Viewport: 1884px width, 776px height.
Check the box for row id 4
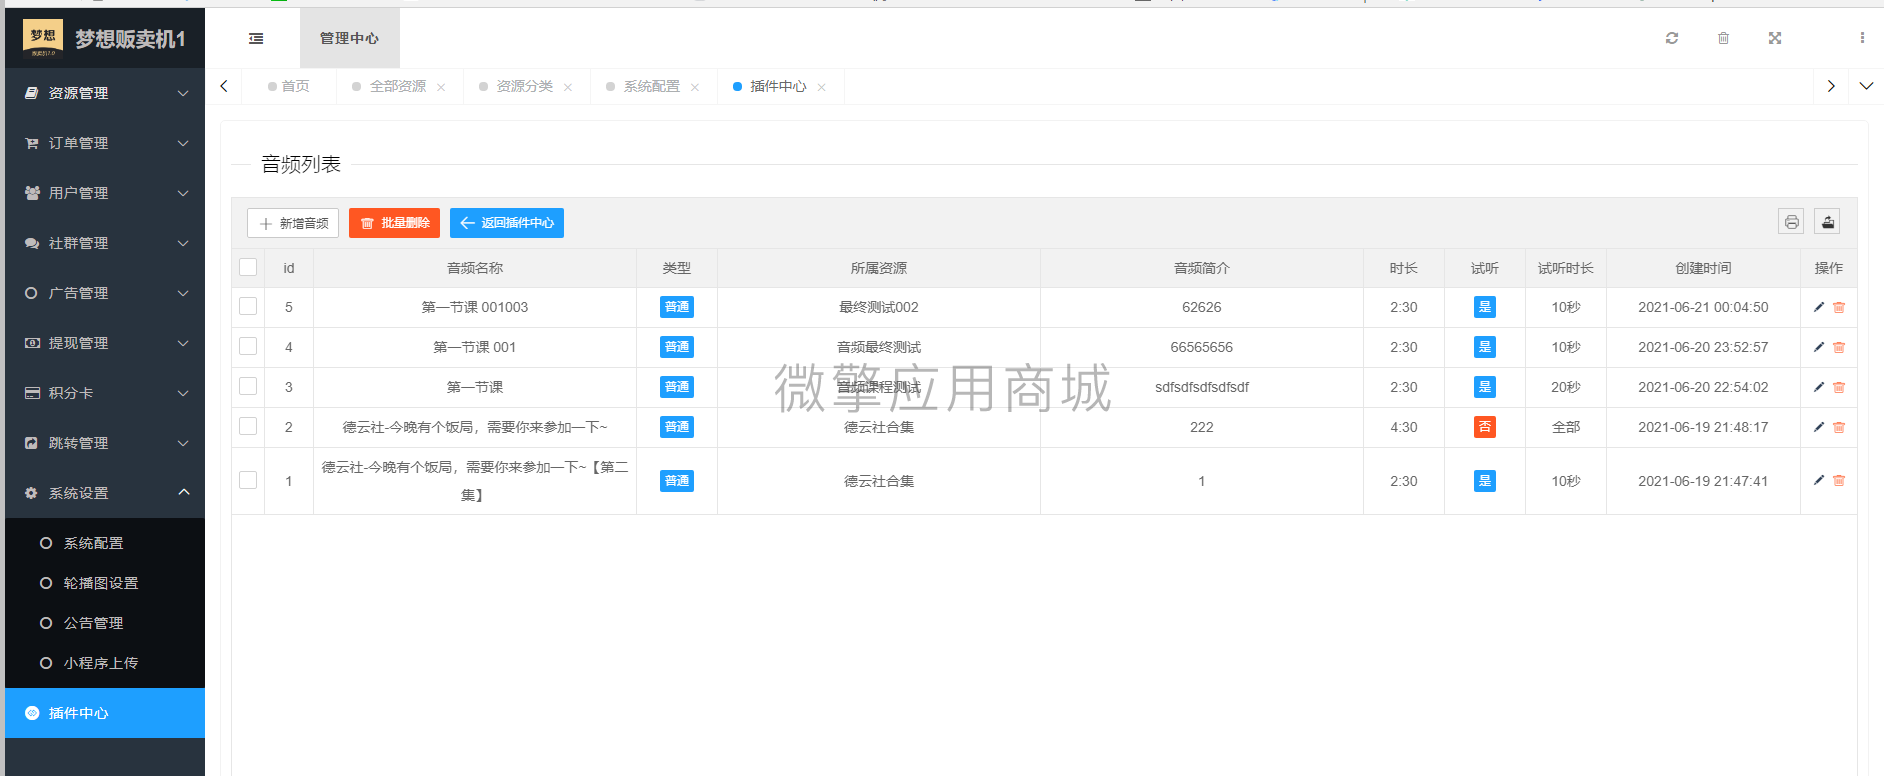tap(248, 346)
